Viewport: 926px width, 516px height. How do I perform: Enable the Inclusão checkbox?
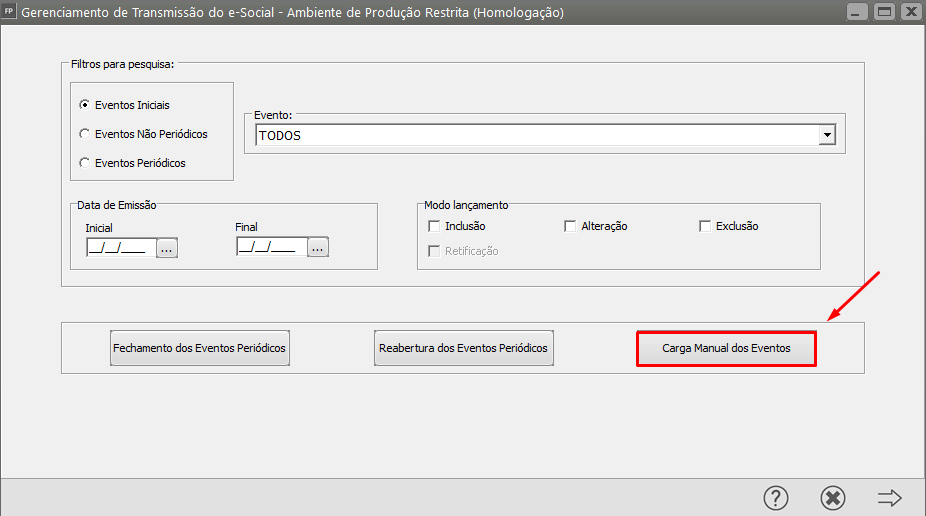pos(434,227)
